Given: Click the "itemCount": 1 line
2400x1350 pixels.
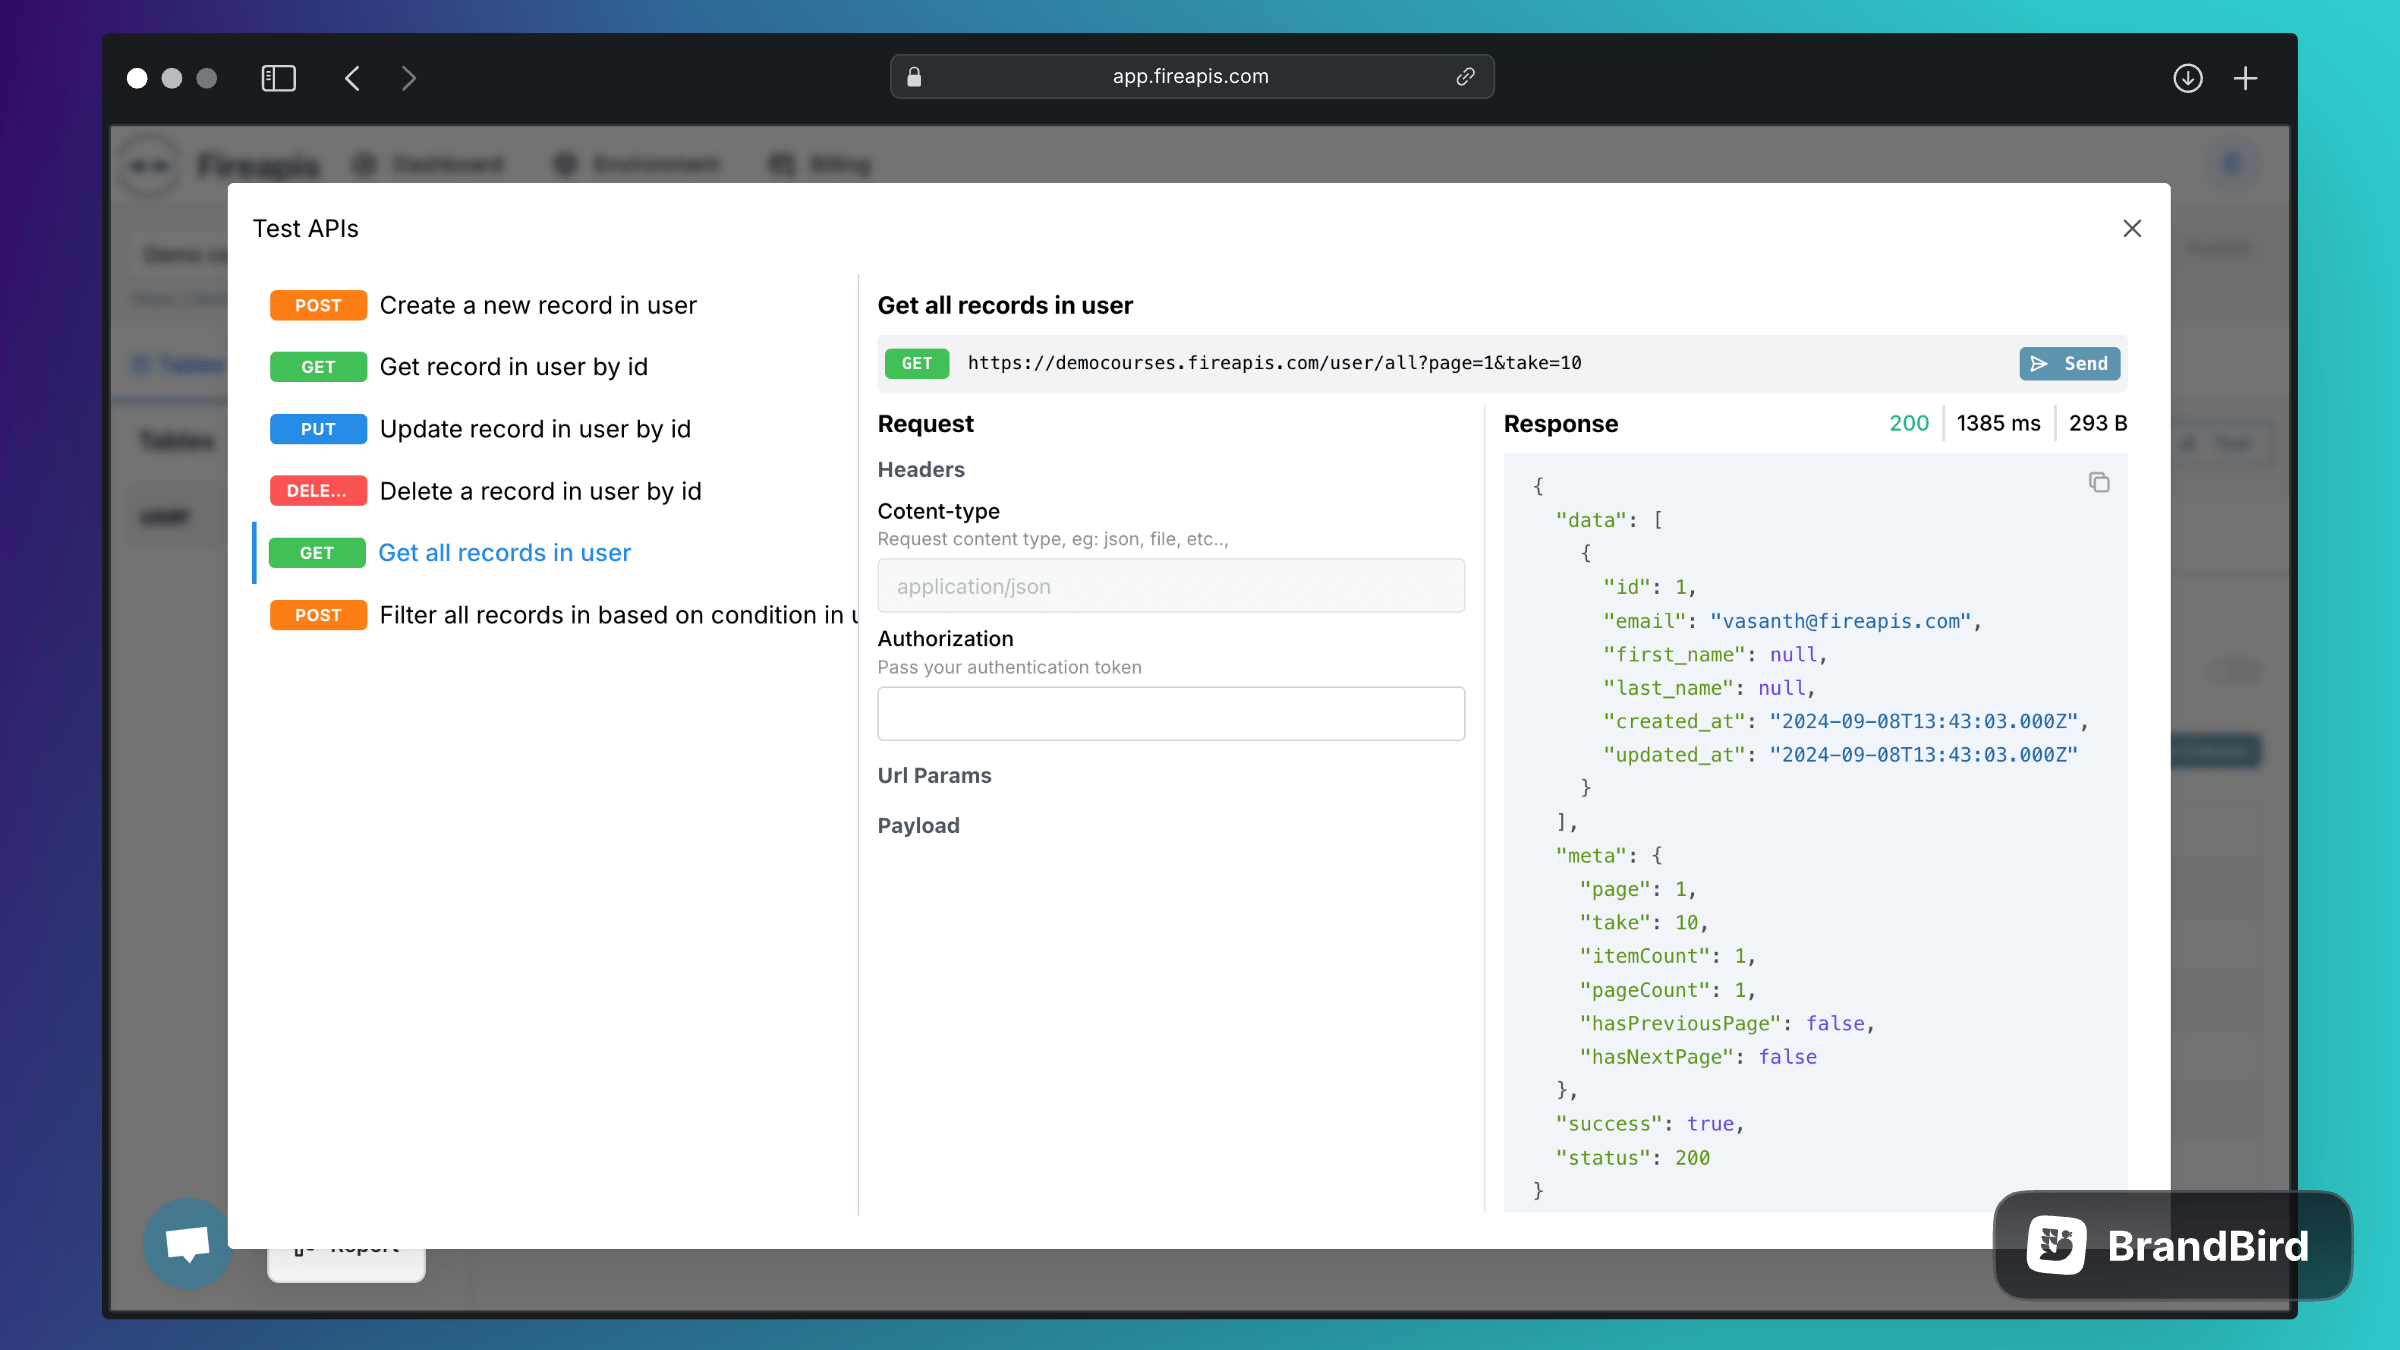Looking at the screenshot, I should pyautogui.click(x=1666, y=956).
